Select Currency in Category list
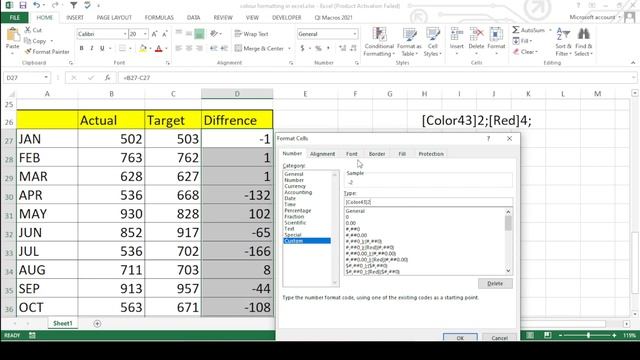640x360 pixels. pos(295,186)
